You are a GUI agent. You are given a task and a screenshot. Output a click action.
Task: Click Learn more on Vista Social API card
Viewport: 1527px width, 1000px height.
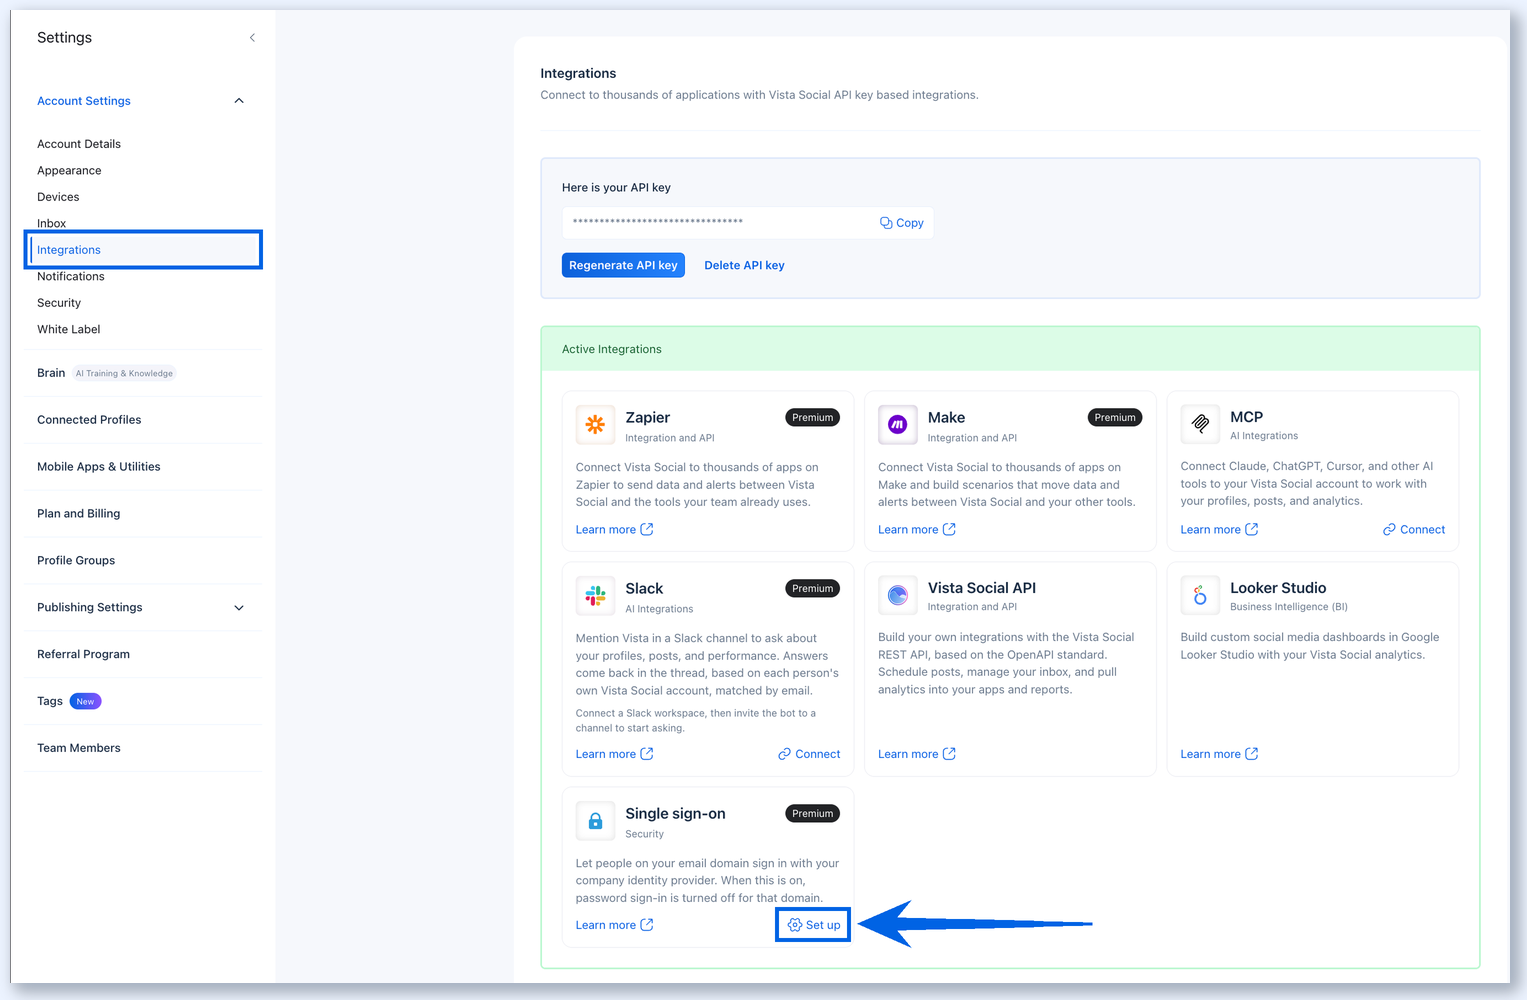point(917,754)
